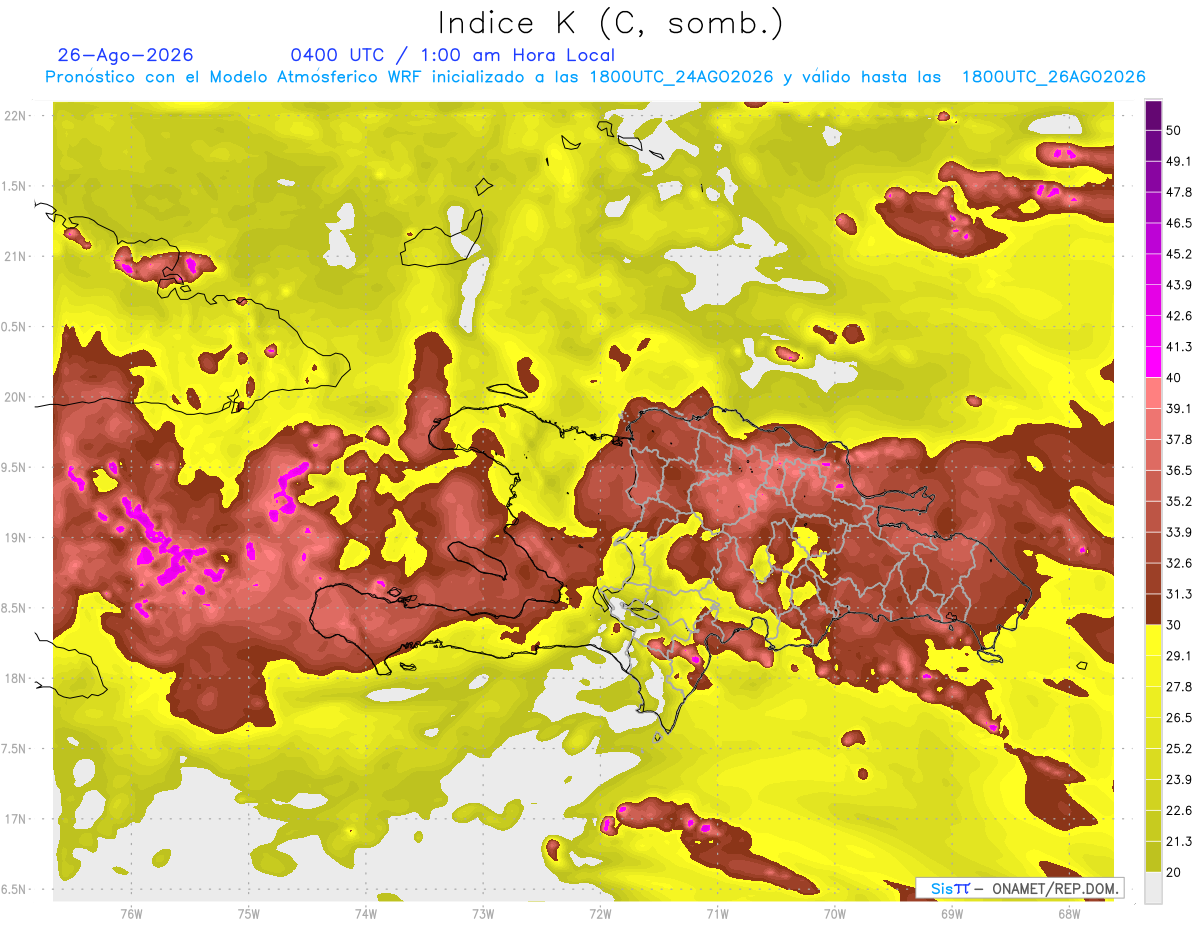1200x927 pixels.
Task: Click the longitude label '71W'
Action: (x=717, y=913)
